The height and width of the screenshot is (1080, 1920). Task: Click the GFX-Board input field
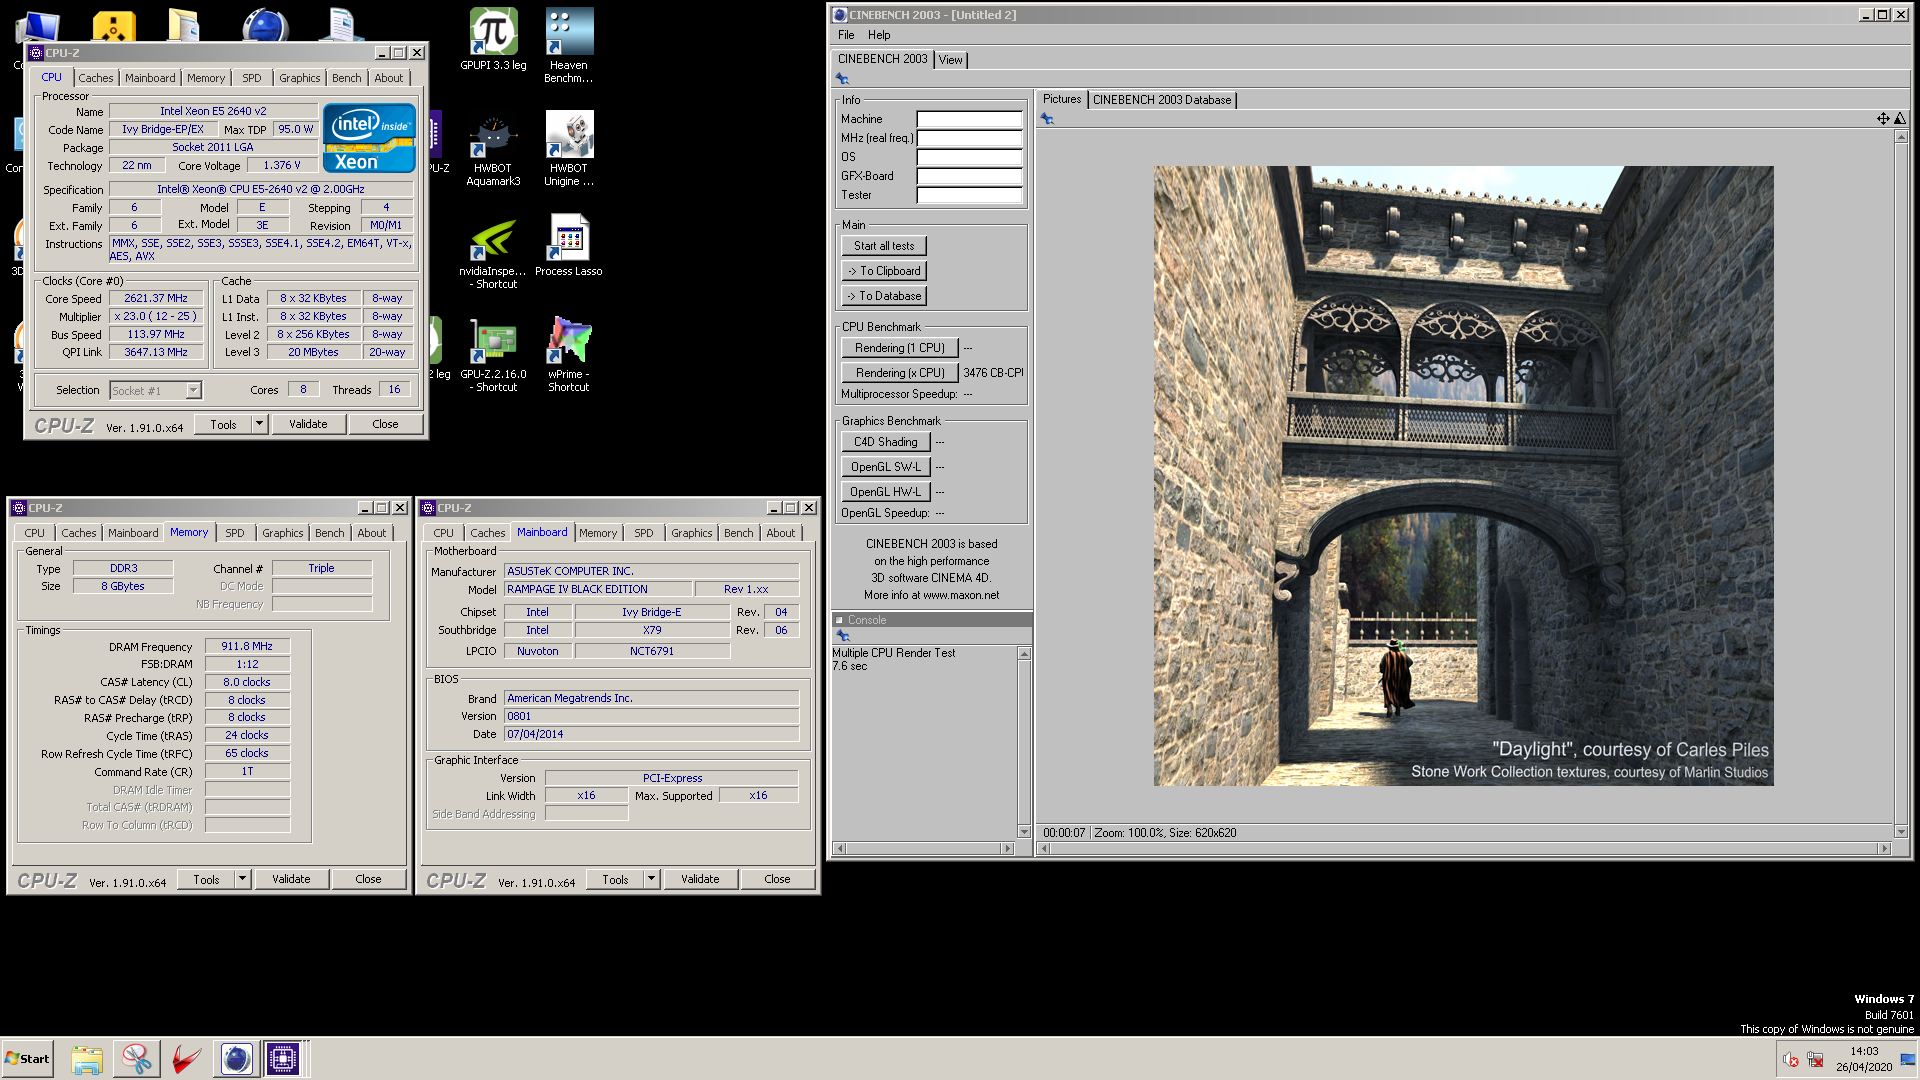point(969,176)
